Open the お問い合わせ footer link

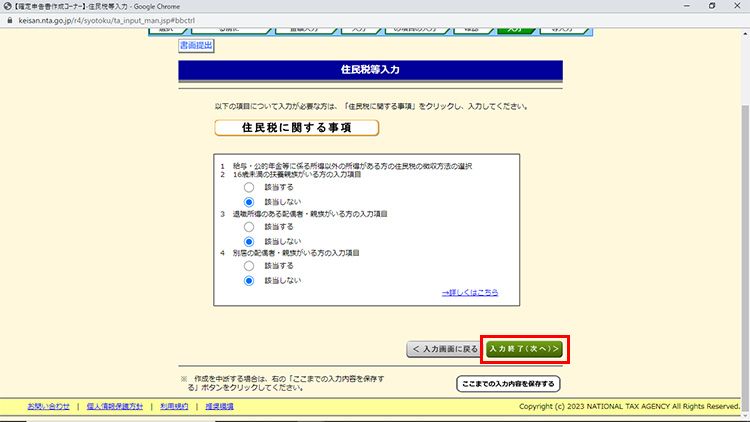click(48, 407)
